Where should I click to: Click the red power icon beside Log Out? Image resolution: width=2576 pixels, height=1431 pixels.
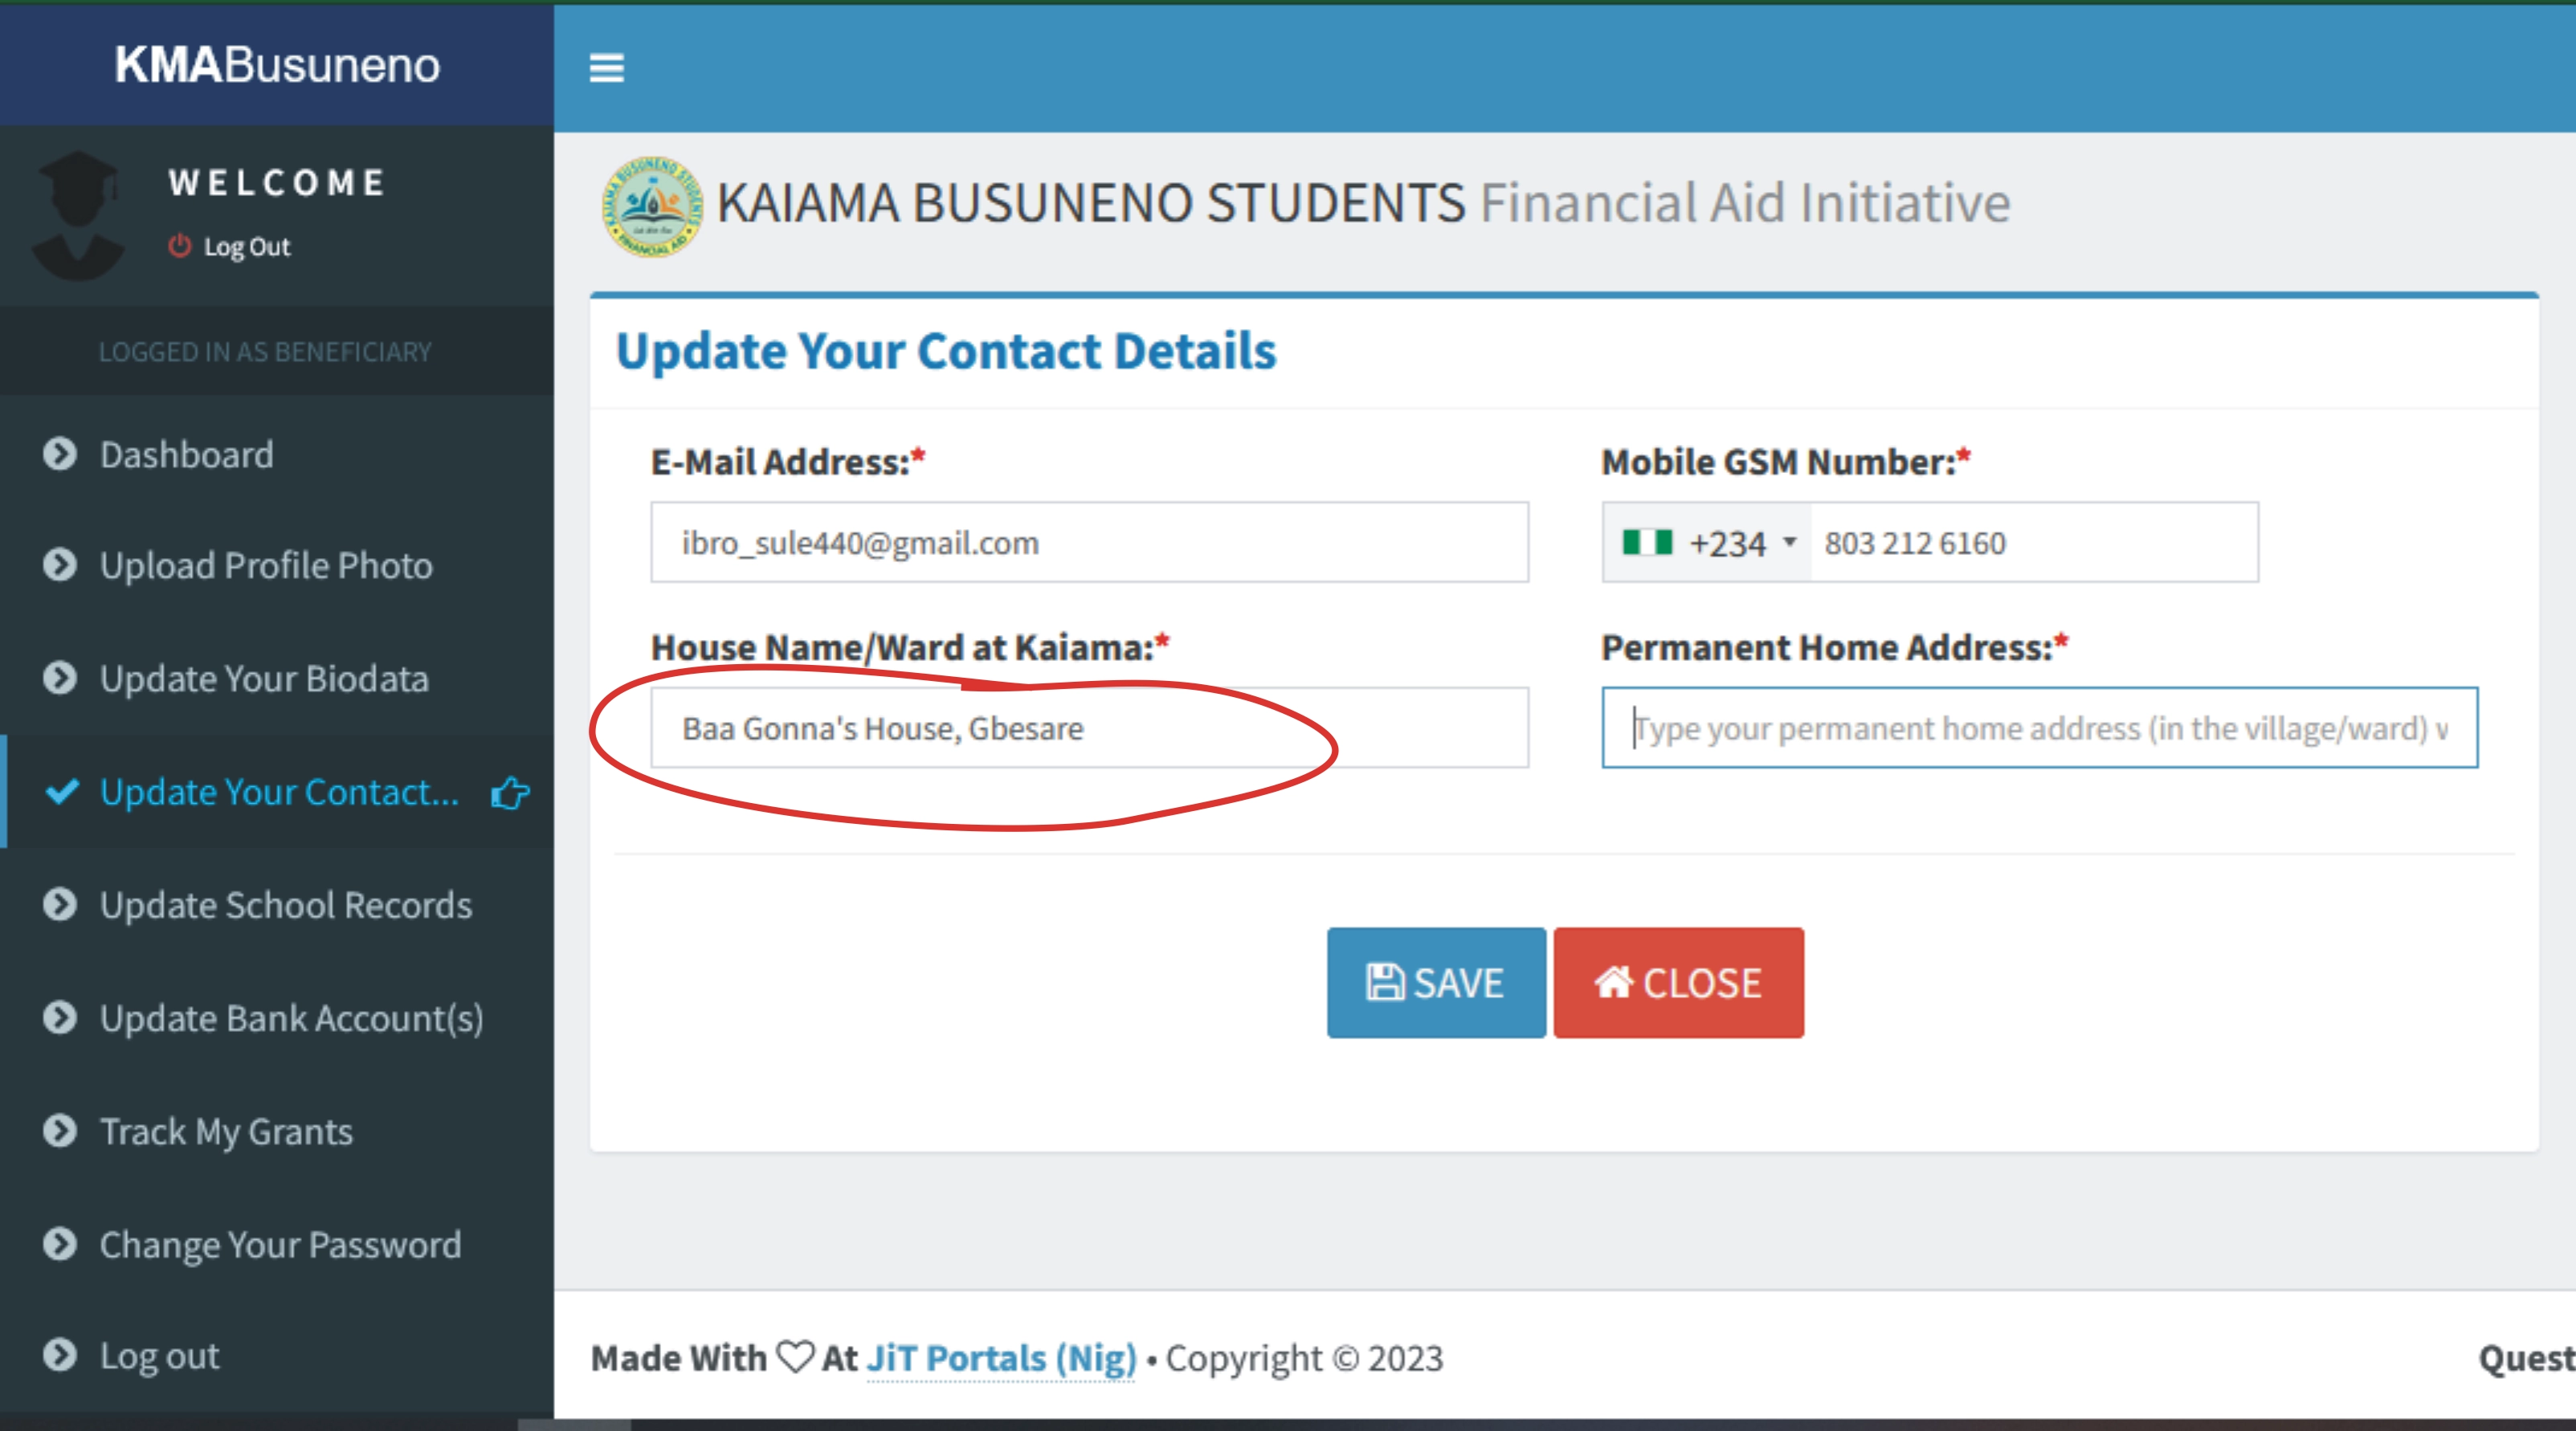point(179,246)
